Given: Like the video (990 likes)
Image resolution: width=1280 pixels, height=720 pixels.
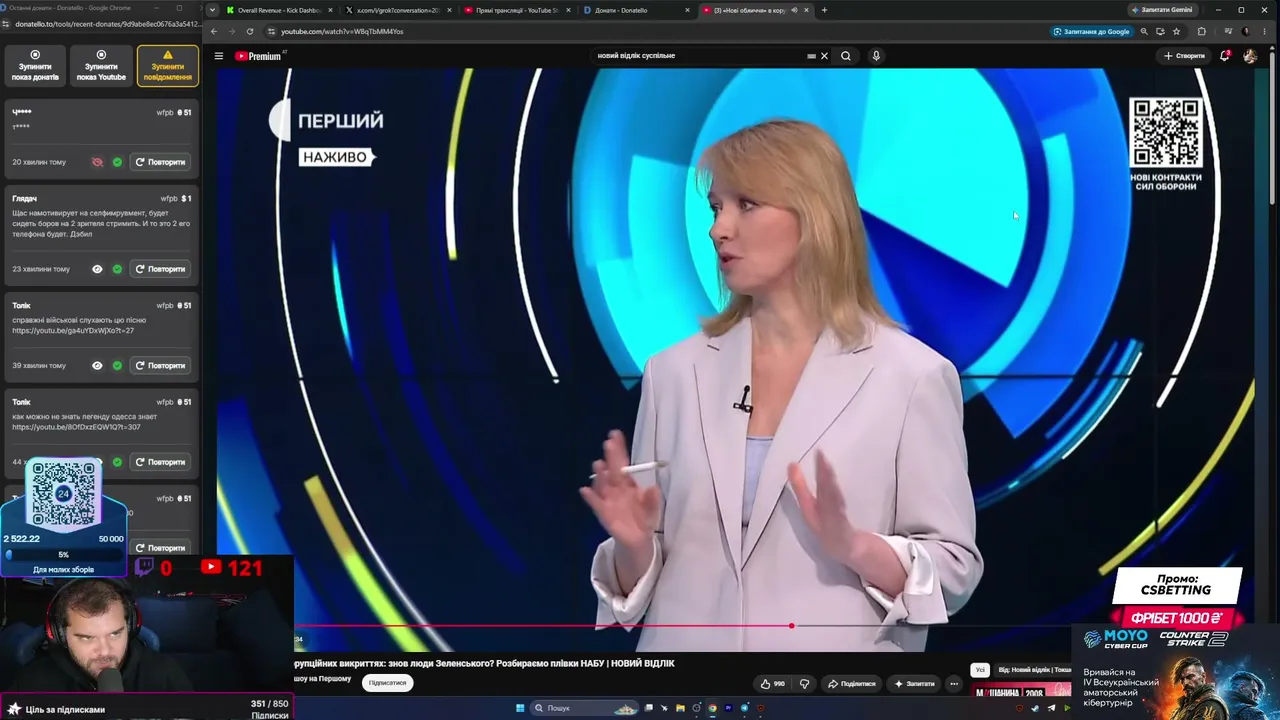Looking at the screenshot, I should [772, 684].
